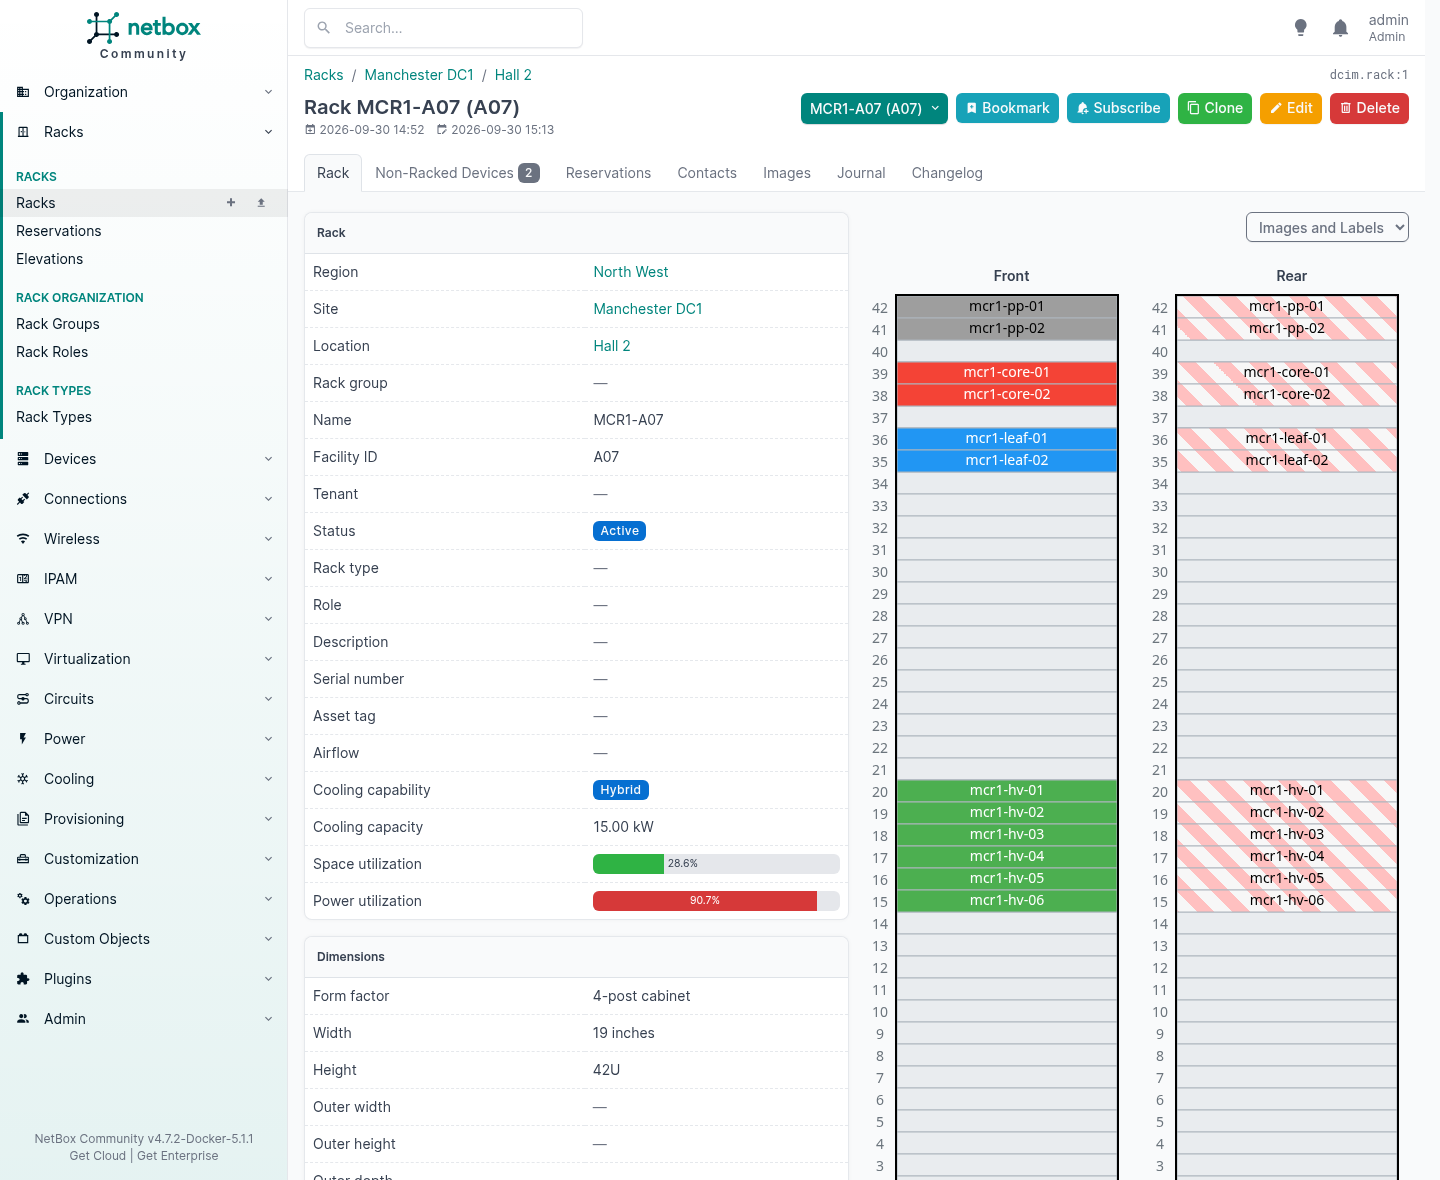This screenshot has width=1440, height=1180.
Task: Open the Reservations tab
Action: pos(608,173)
